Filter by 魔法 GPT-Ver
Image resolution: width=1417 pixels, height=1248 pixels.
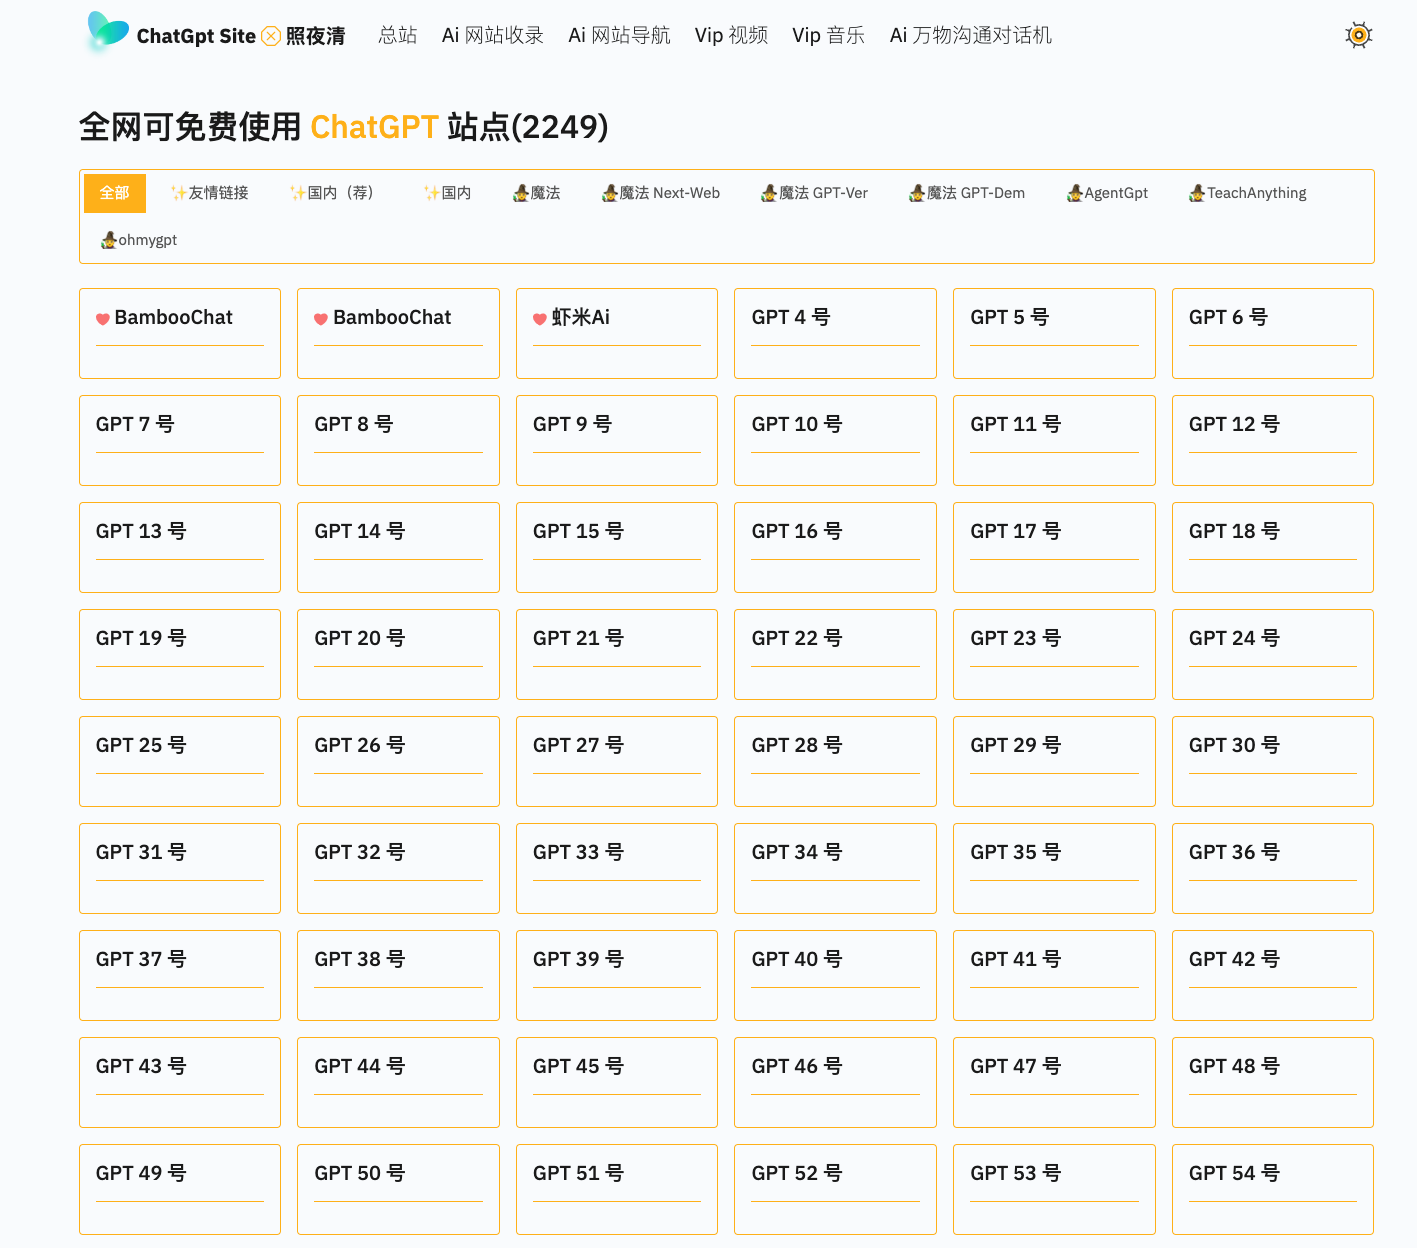(x=814, y=193)
